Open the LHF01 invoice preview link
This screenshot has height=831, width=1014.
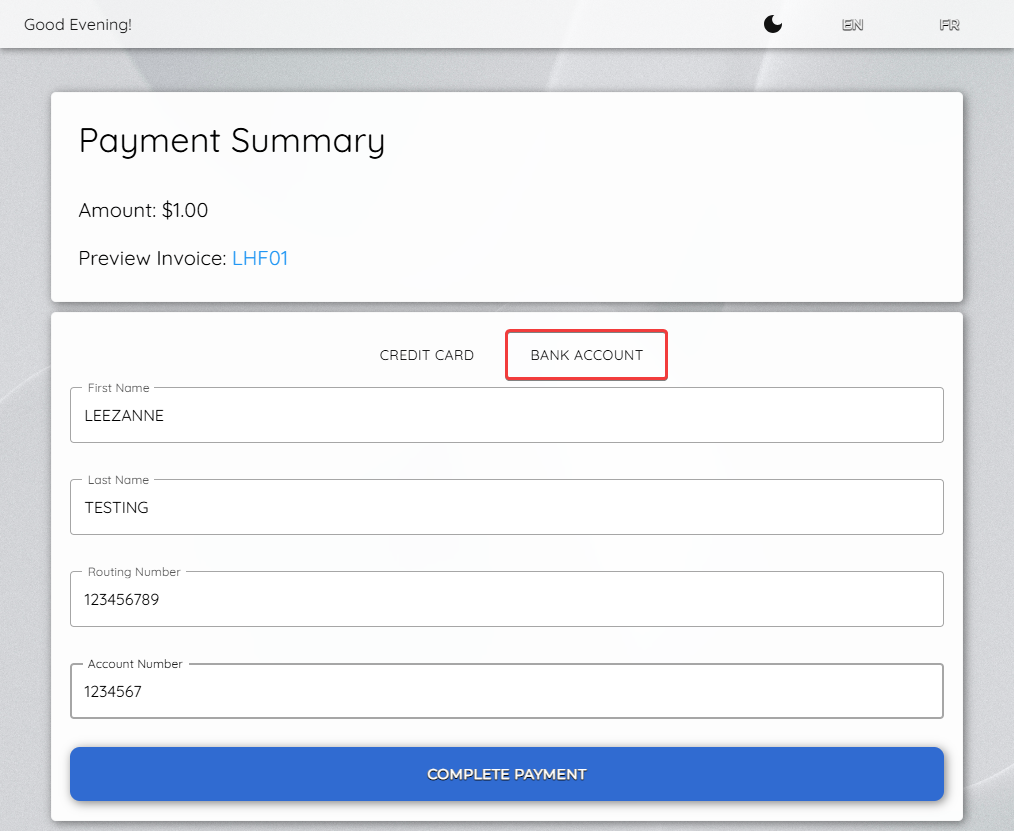(x=260, y=258)
